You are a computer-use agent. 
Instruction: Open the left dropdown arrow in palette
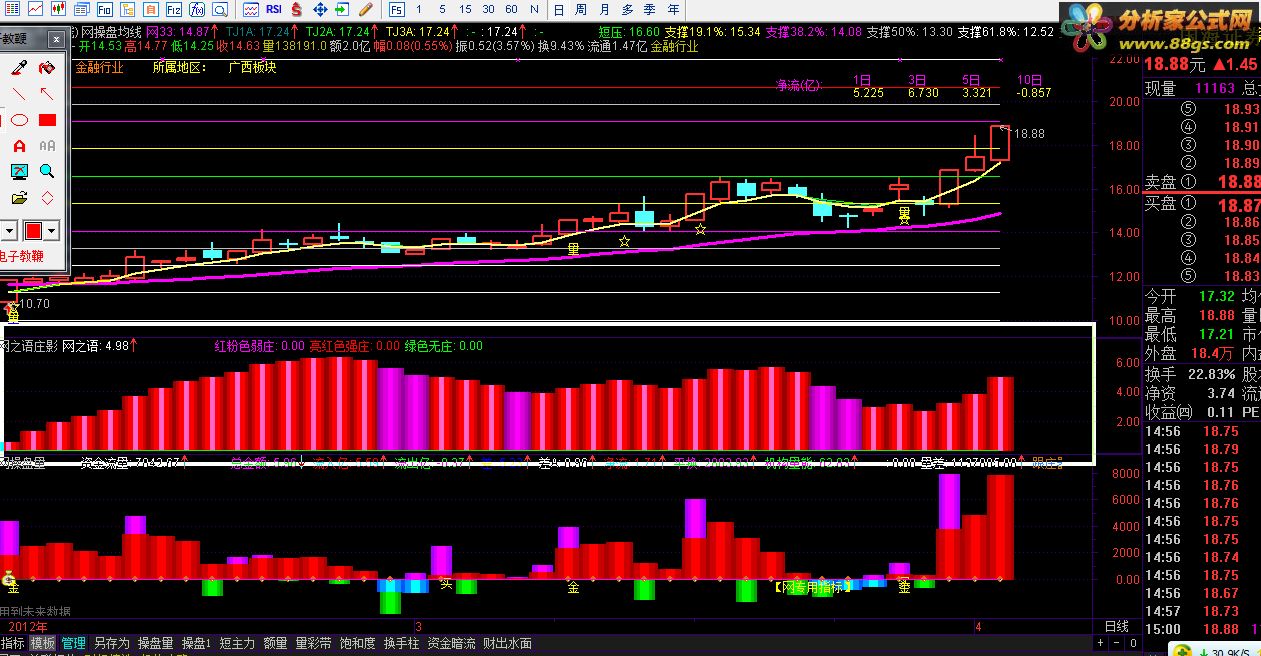tap(10, 230)
